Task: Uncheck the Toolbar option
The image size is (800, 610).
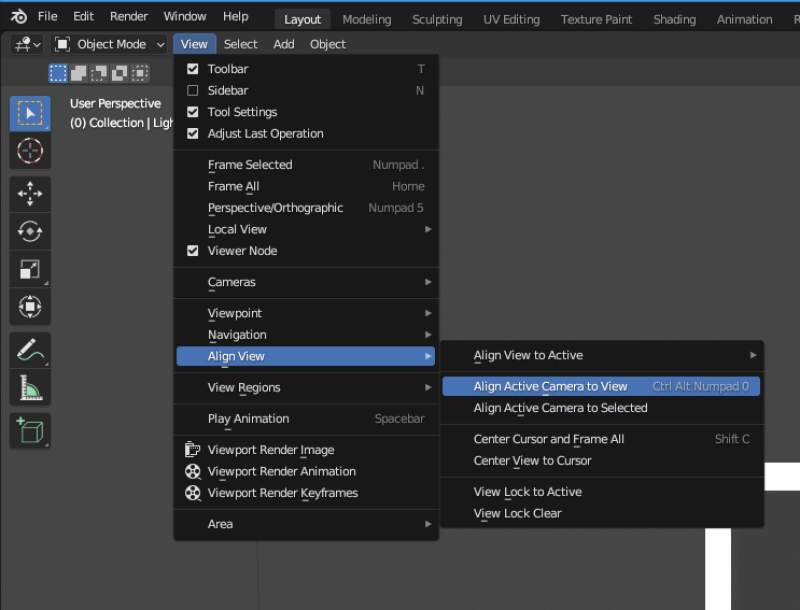Action: pyautogui.click(x=222, y=68)
